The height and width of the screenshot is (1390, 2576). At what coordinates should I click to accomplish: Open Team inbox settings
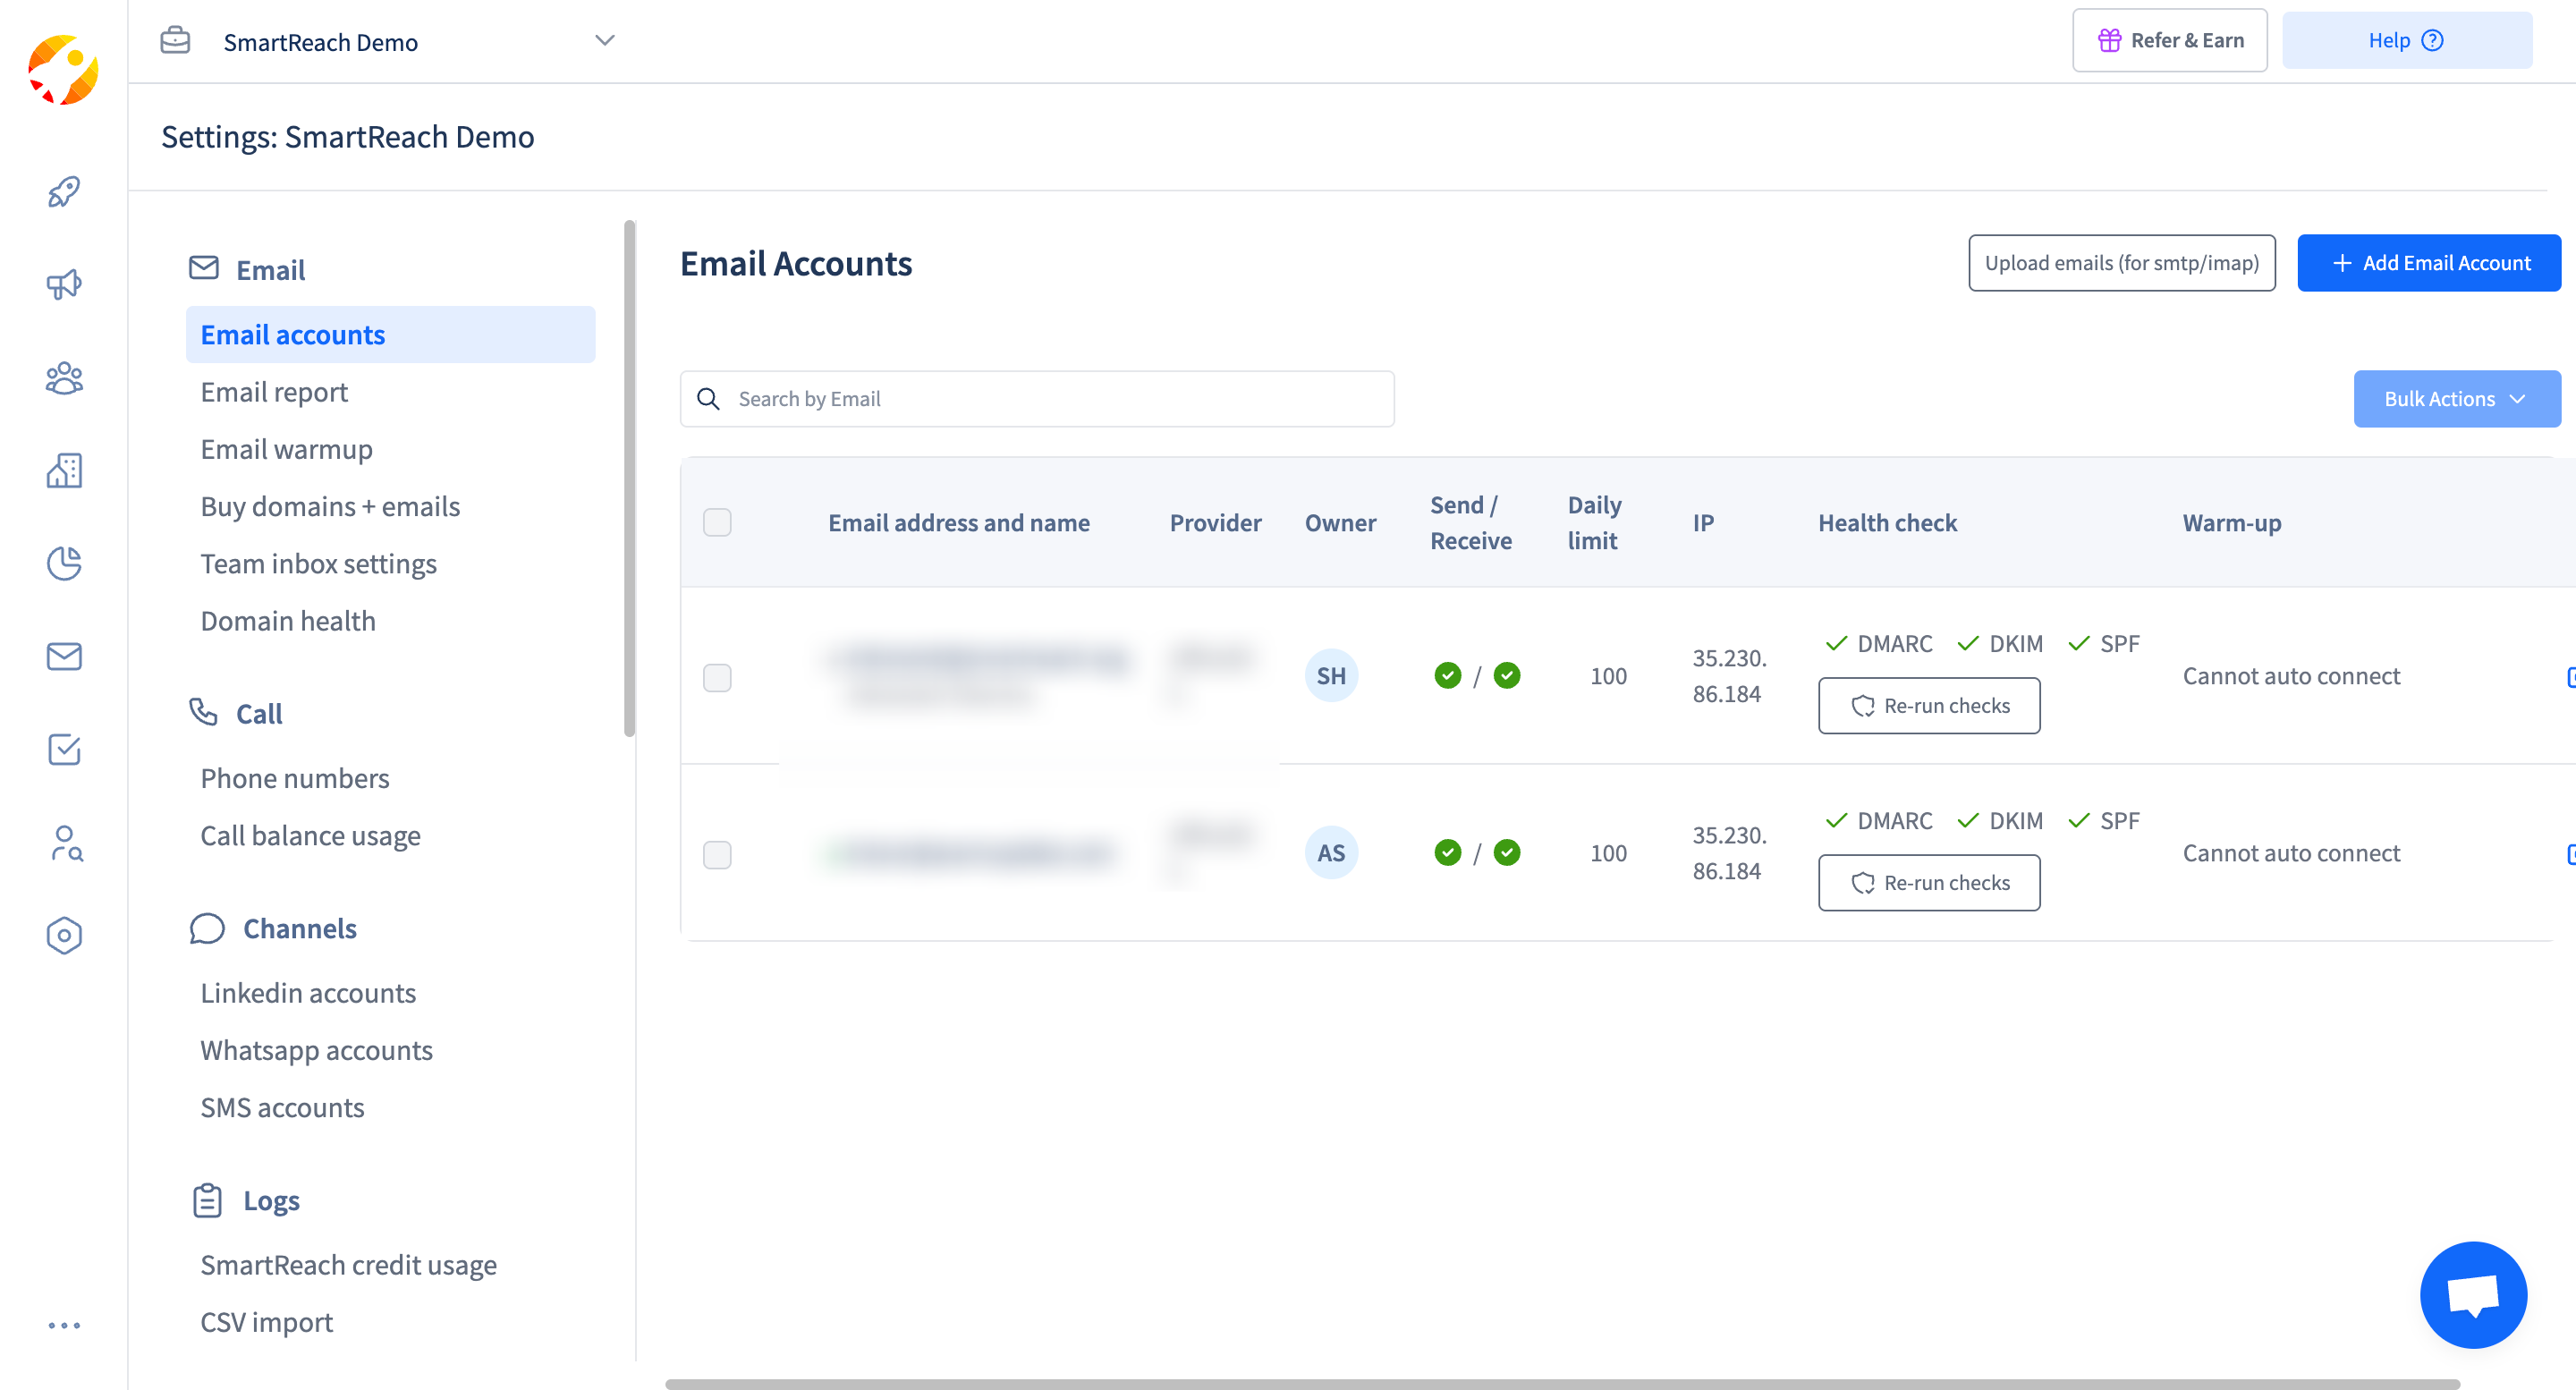coord(318,564)
